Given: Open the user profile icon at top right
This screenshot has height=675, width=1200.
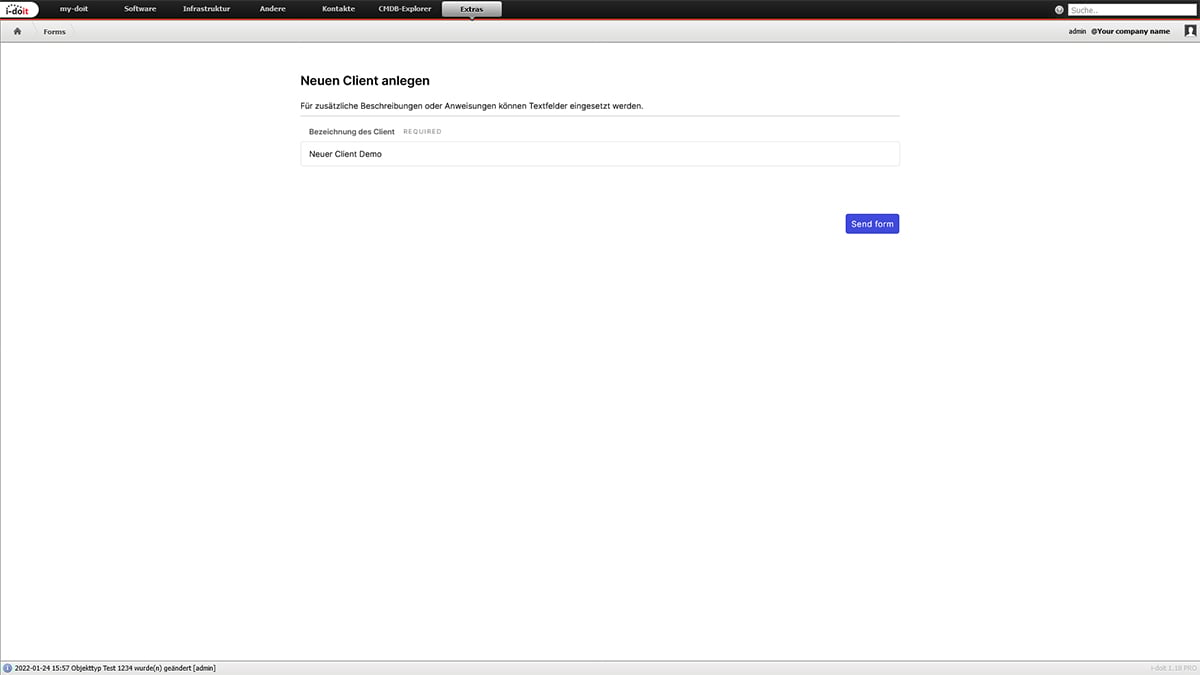Looking at the screenshot, I should (x=1190, y=31).
